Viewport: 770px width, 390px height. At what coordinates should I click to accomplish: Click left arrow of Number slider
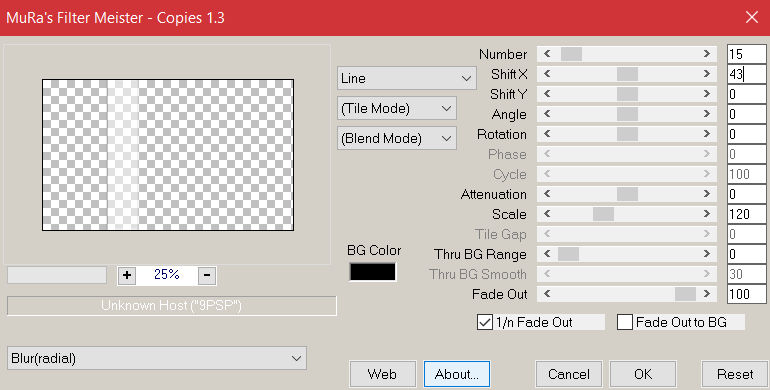coord(547,54)
